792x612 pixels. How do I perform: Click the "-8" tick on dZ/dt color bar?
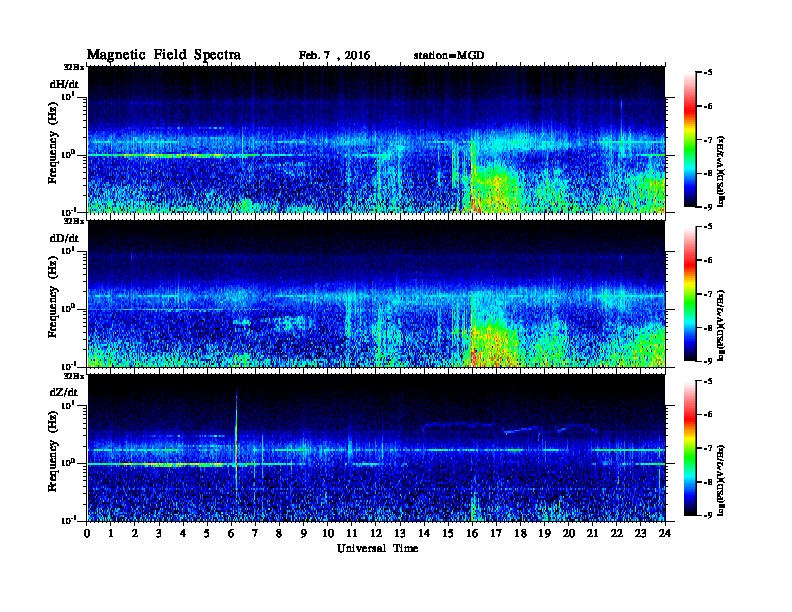click(708, 482)
